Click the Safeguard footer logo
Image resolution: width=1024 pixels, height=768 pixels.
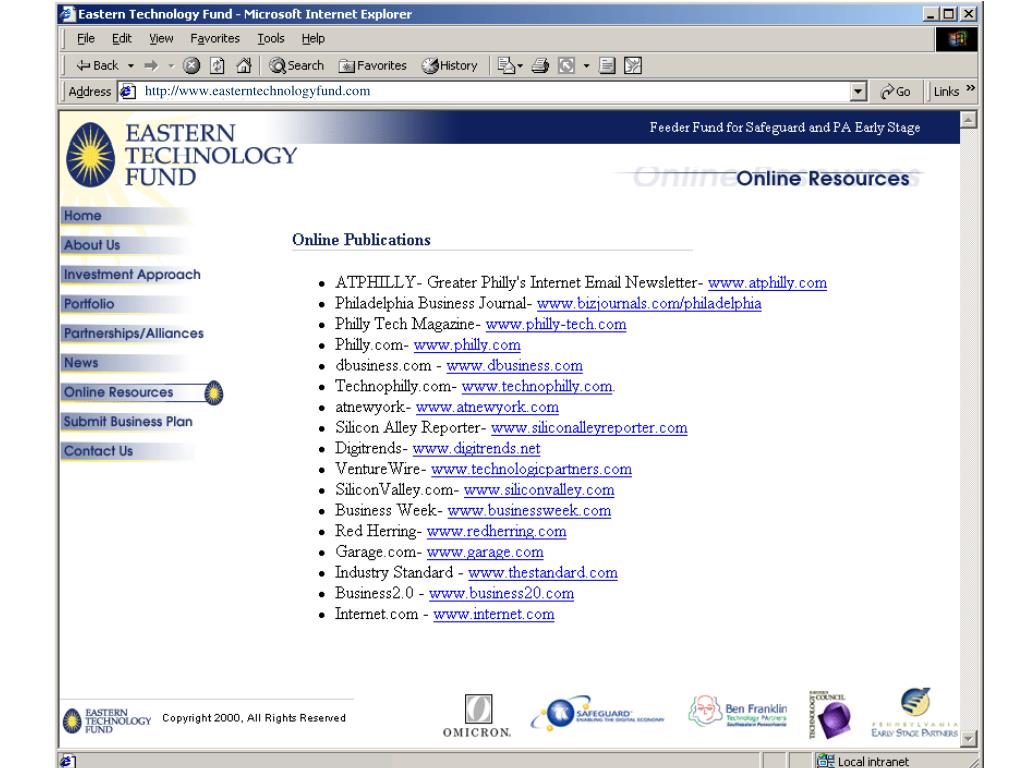coord(597,713)
